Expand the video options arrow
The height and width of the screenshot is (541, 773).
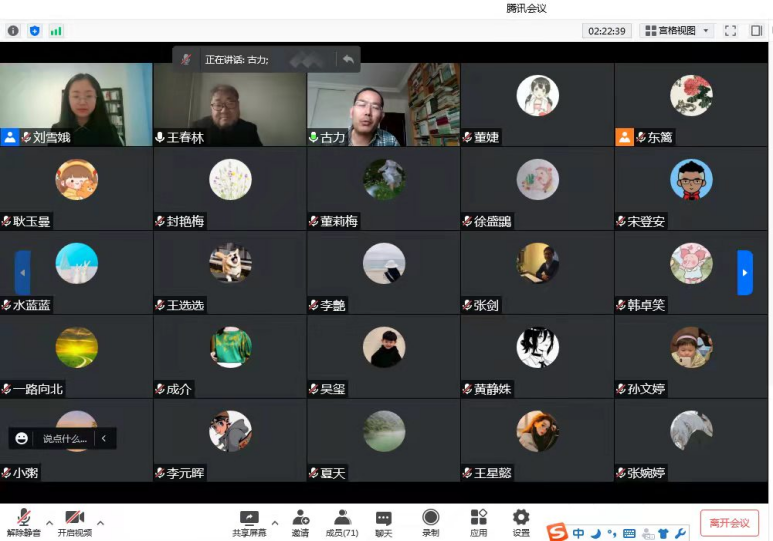point(100,522)
